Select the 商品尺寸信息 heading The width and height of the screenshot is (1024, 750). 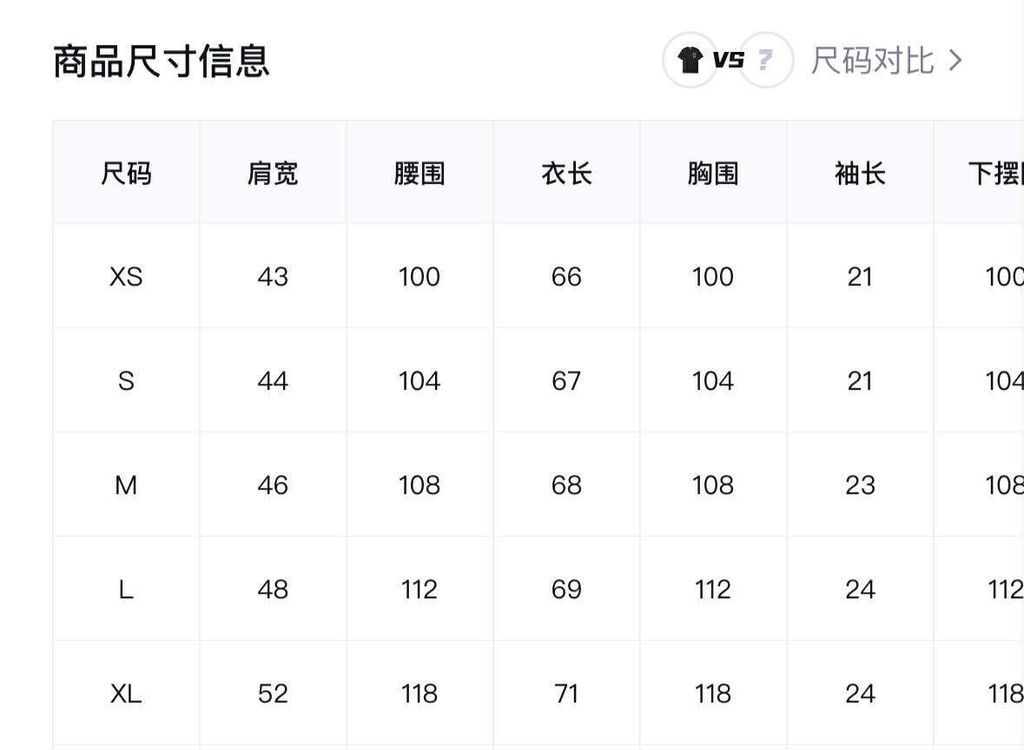161,61
